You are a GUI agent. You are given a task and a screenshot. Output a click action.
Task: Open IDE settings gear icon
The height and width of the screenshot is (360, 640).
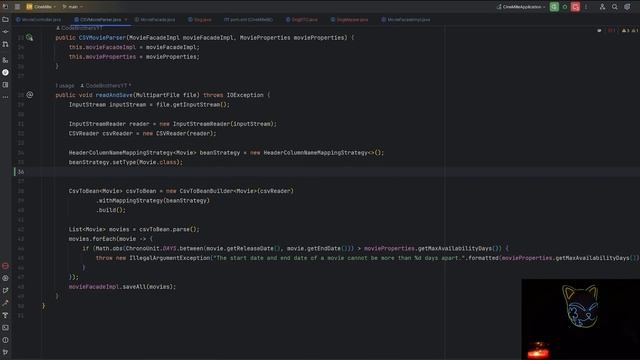point(627,7)
